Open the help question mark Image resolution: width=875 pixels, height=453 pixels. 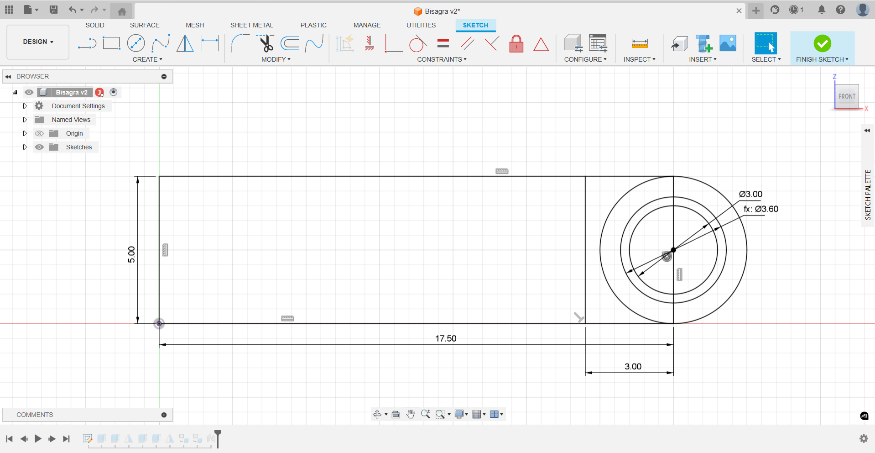840,10
